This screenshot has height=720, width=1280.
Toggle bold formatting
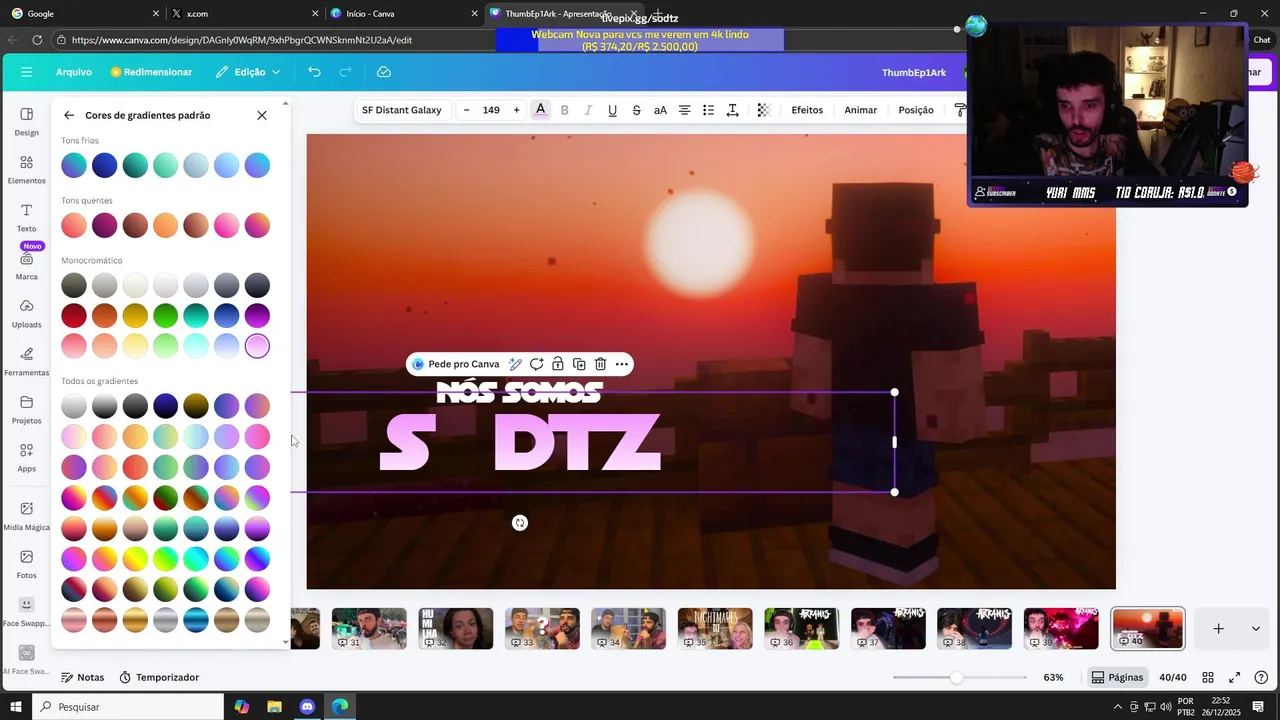(564, 110)
